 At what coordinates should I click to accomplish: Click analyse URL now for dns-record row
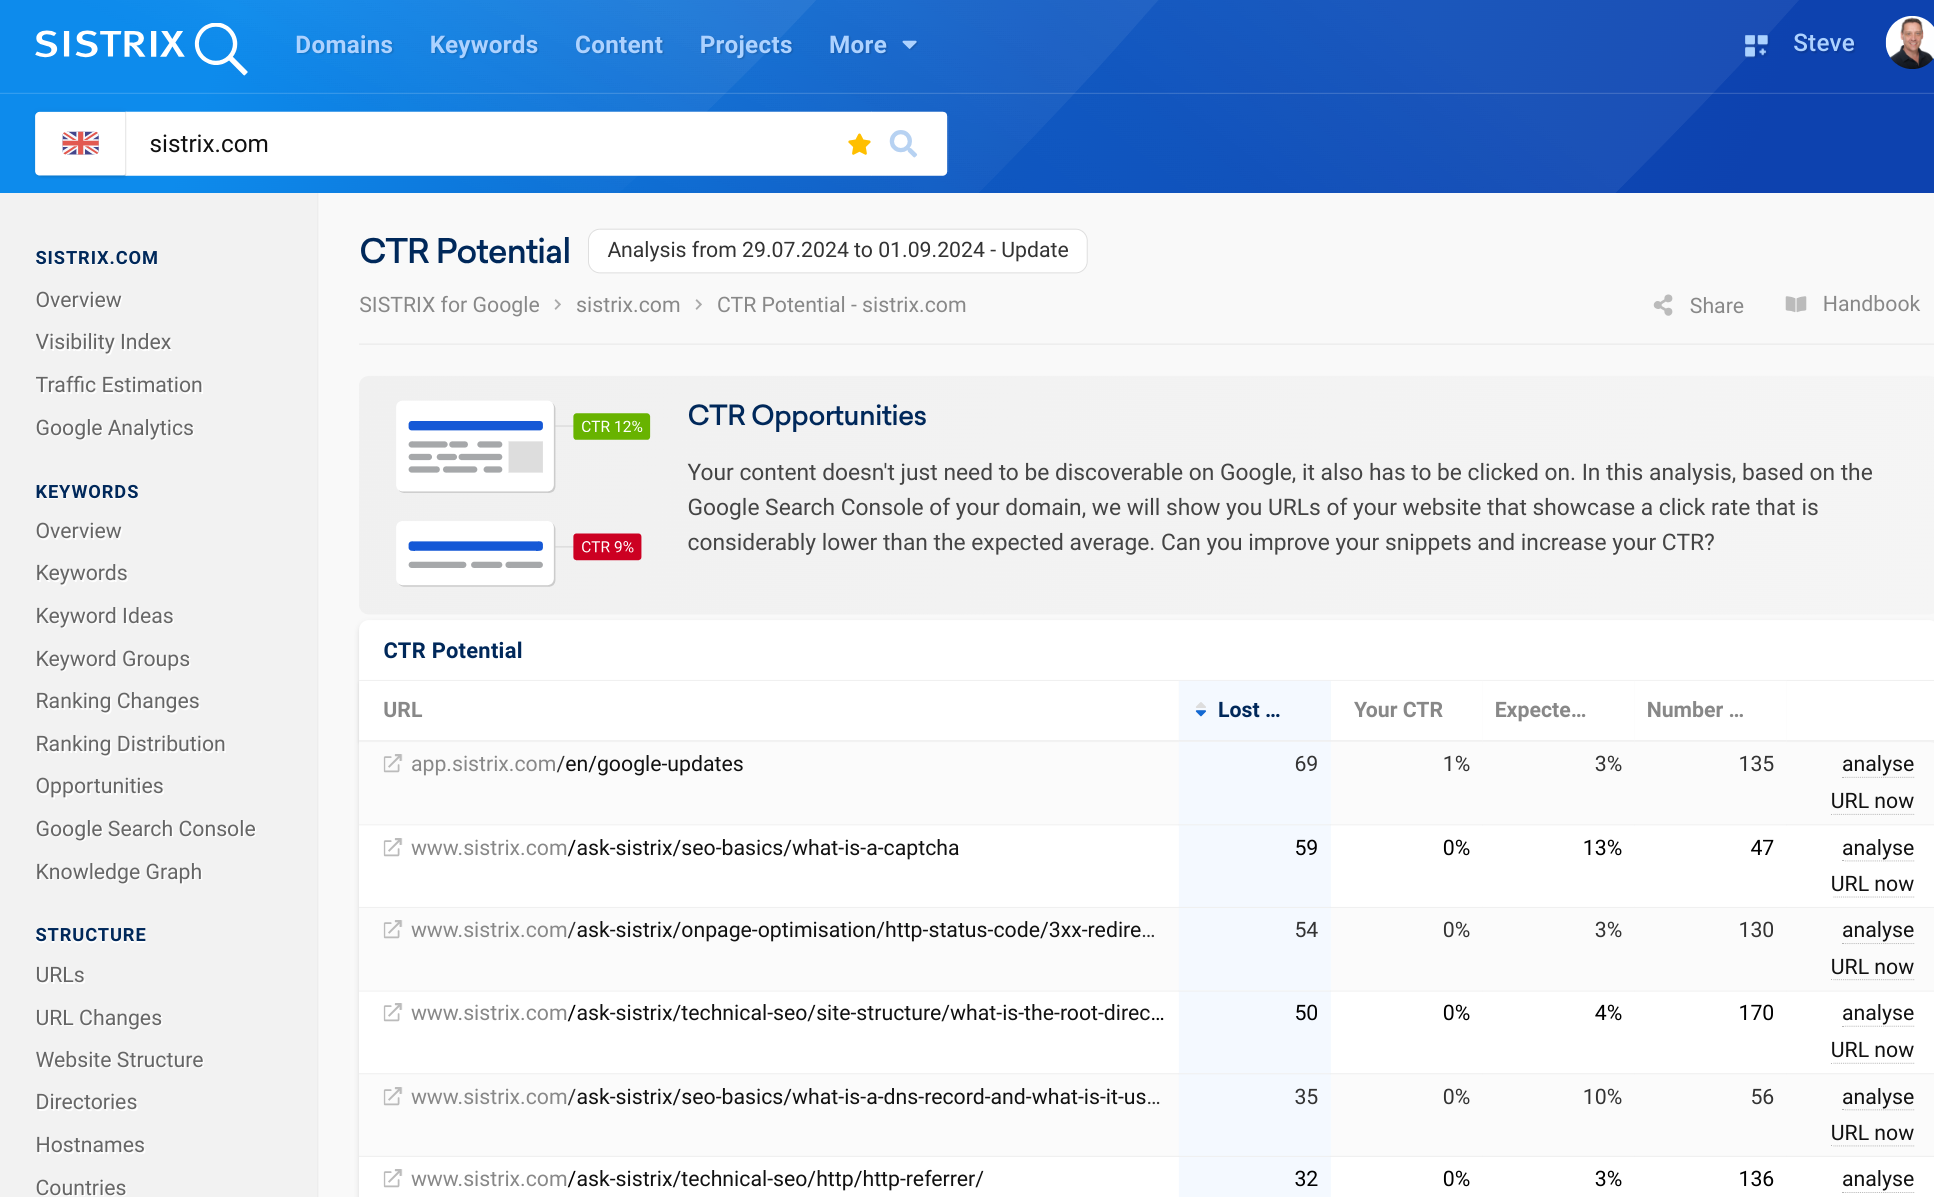coord(1872,1115)
